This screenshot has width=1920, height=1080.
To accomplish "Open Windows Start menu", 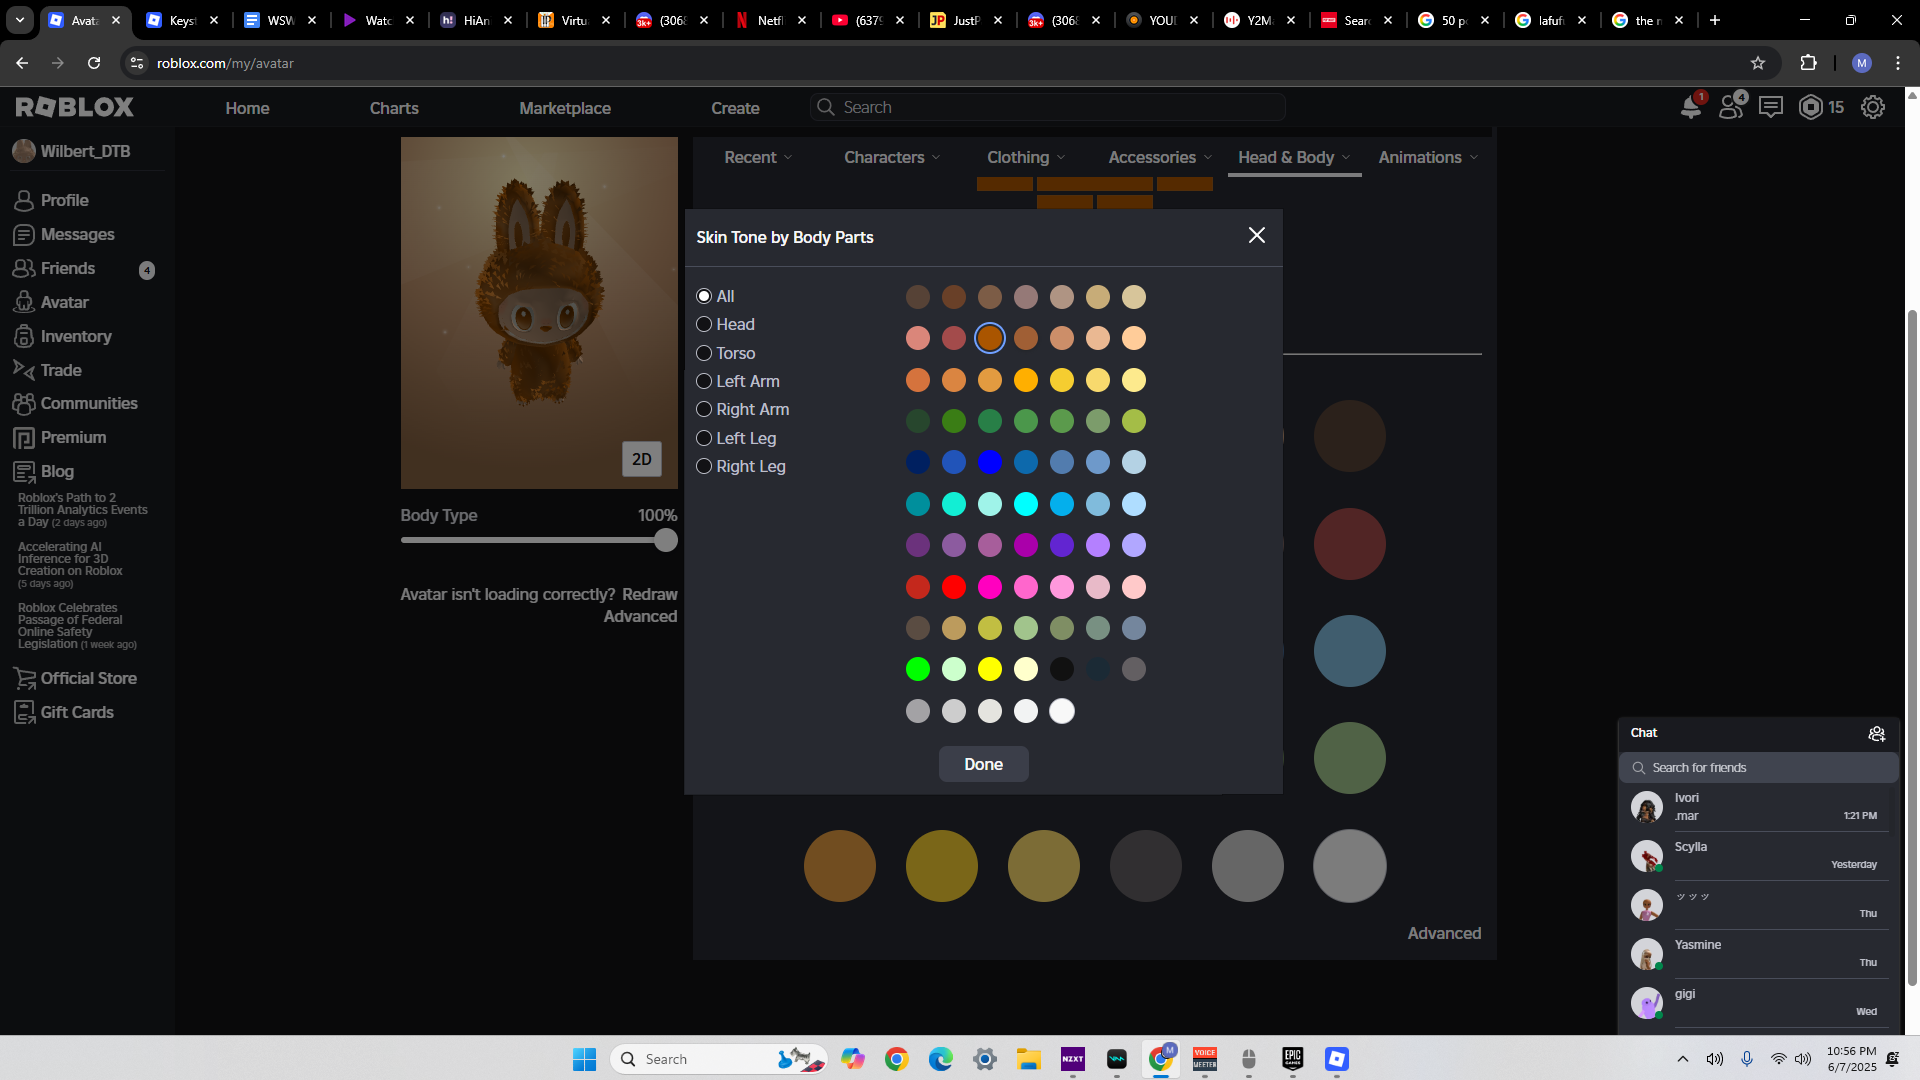I will pos(584,1059).
